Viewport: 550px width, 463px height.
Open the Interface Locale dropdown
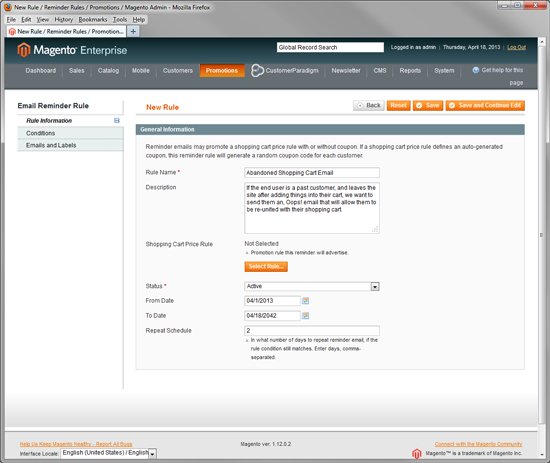[152, 454]
